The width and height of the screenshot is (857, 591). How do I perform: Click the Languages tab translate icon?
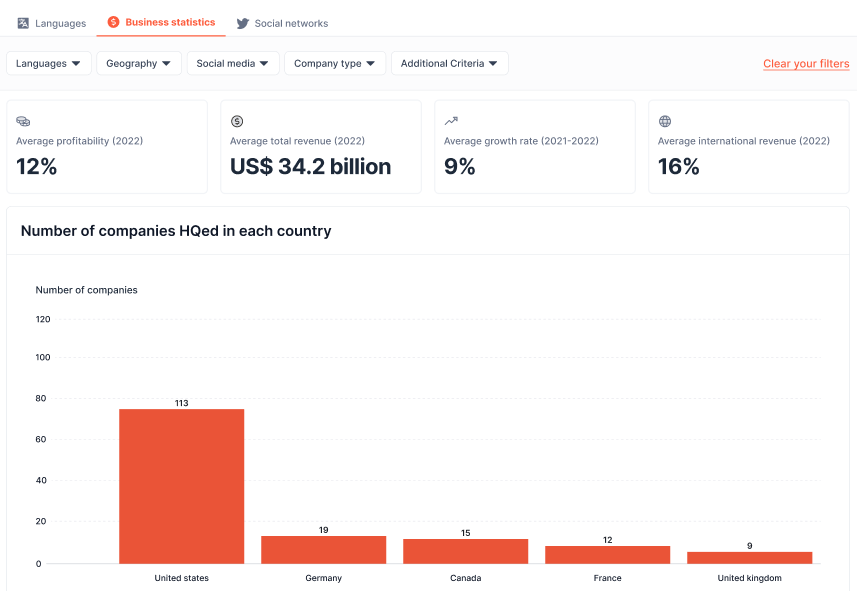23,23
